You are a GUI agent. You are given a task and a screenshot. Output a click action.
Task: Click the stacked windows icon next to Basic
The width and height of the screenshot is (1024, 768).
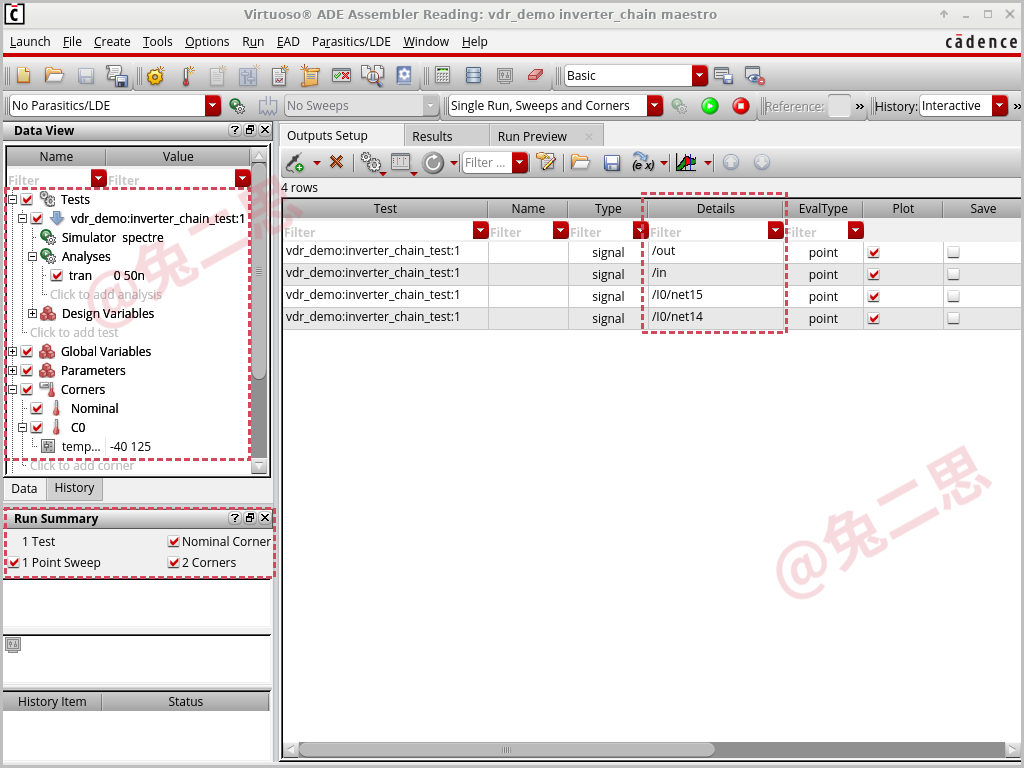(723, 76)
